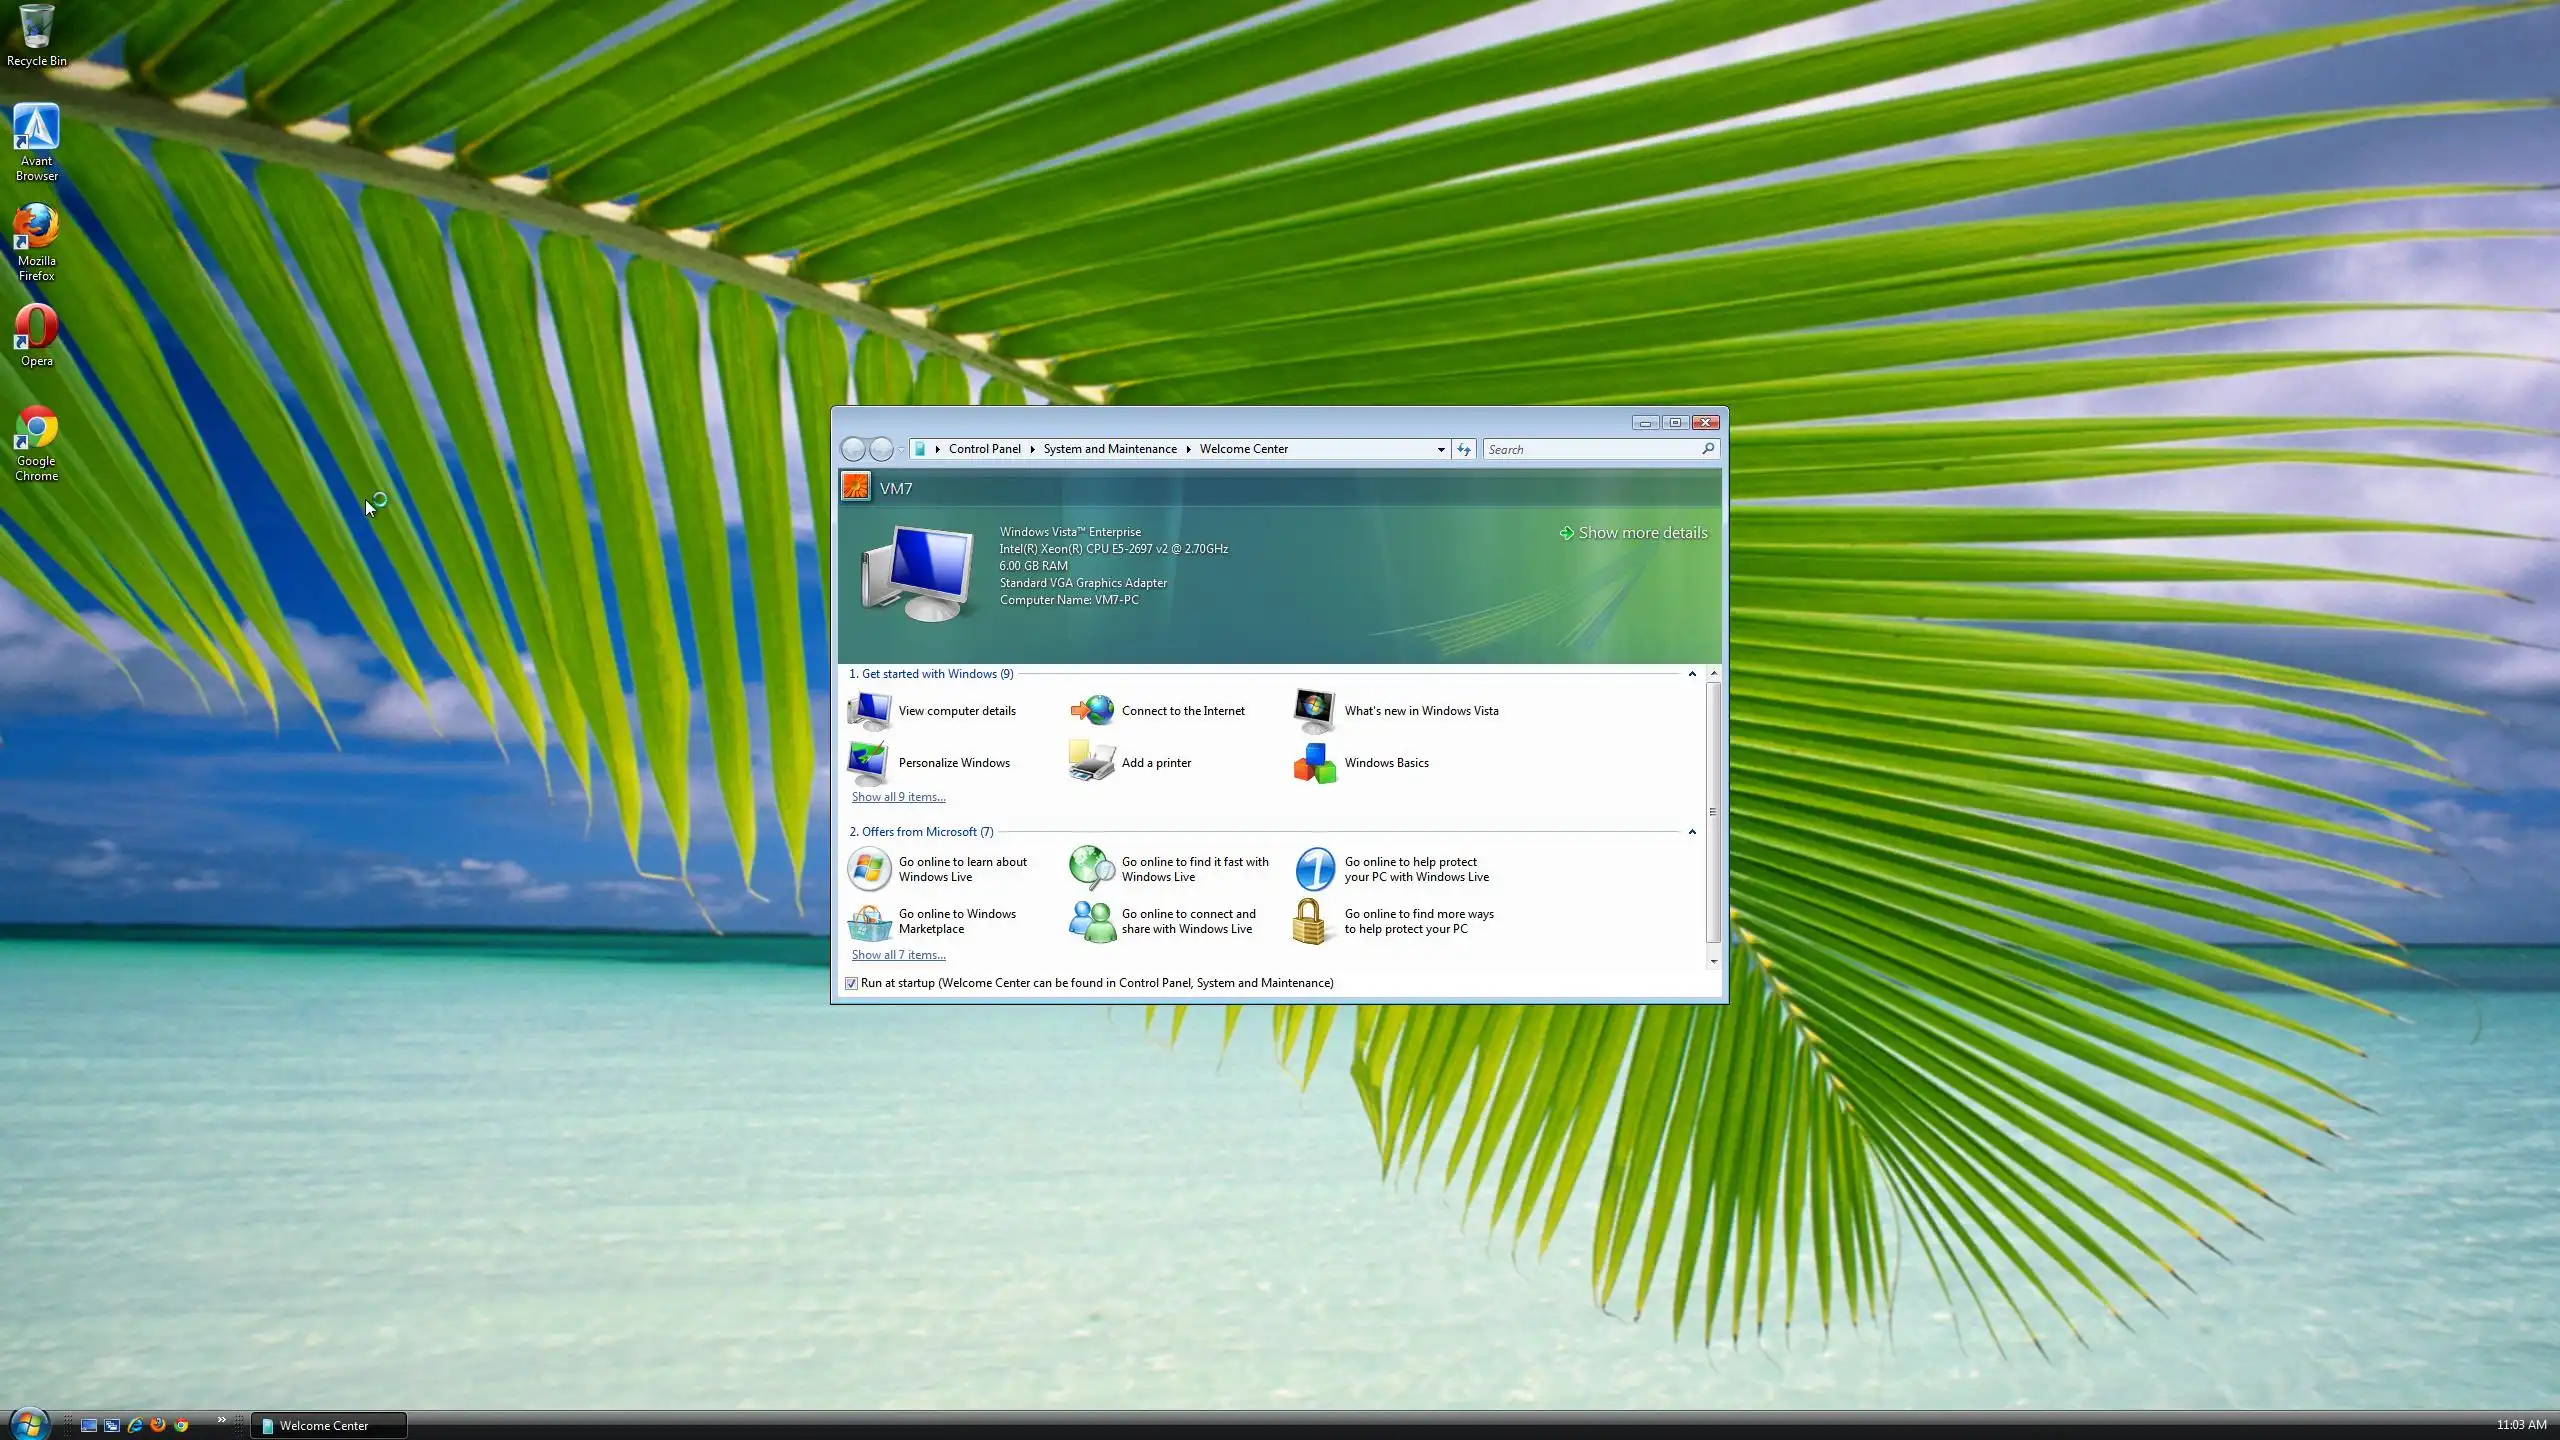Image resolution: width=2560 pixels, height=1440 pixels.
Task: Open address bar history dropdown arrow
Action: pos(1441,450)
